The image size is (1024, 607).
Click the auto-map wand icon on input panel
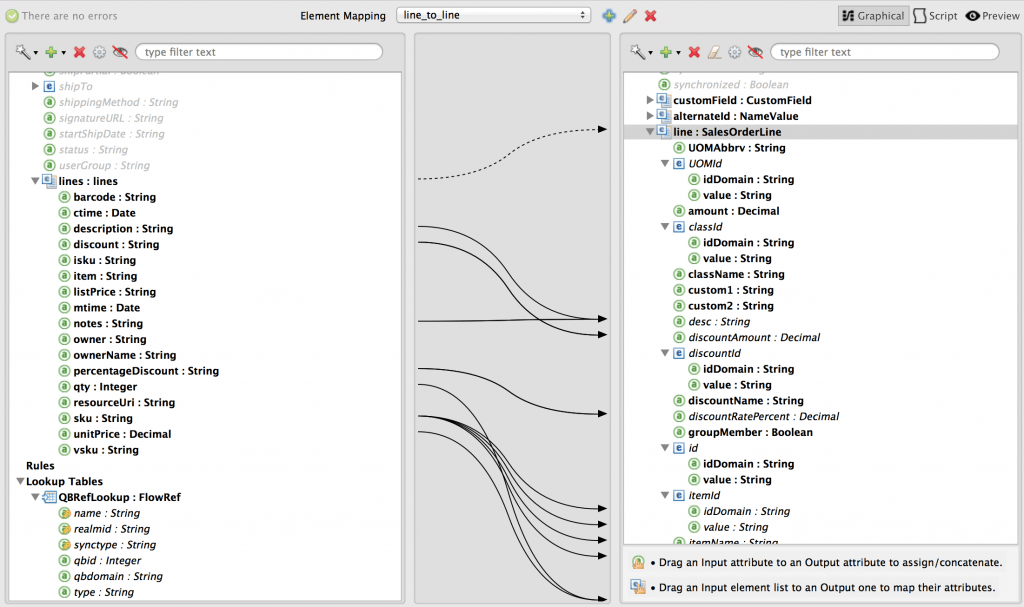[21, 51]
